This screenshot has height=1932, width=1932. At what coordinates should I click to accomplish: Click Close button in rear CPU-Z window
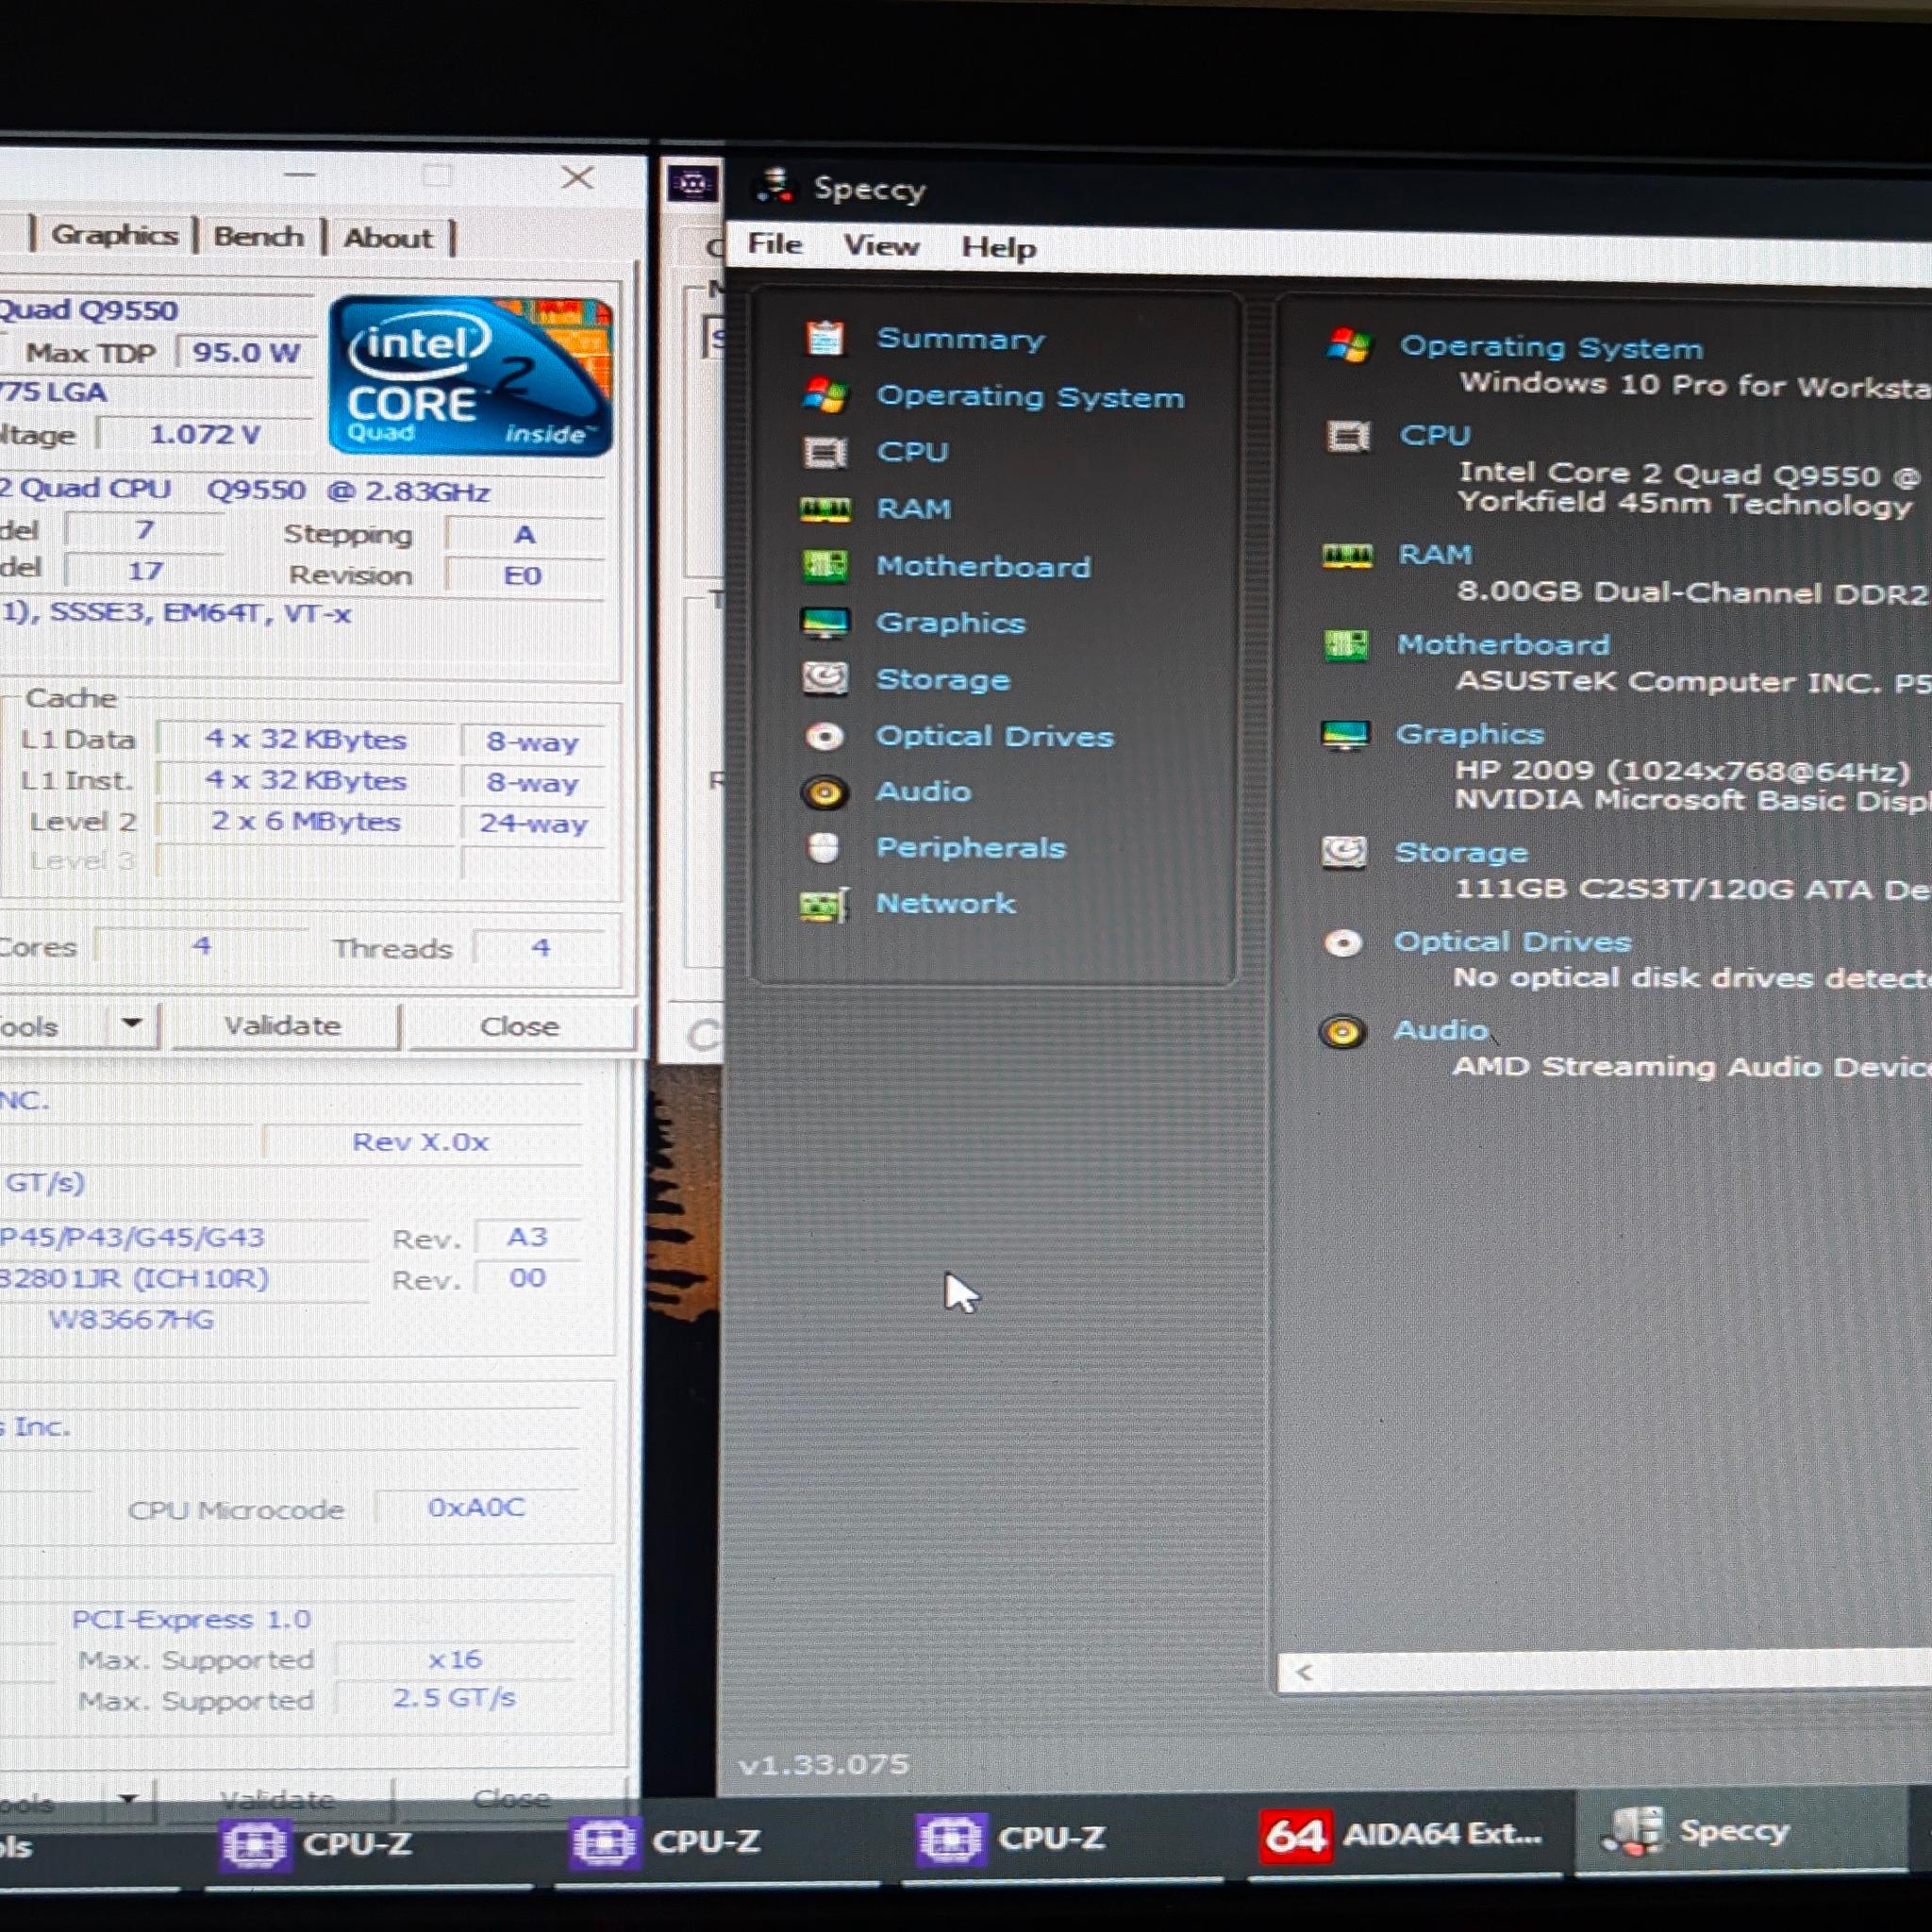[512, 1799]
